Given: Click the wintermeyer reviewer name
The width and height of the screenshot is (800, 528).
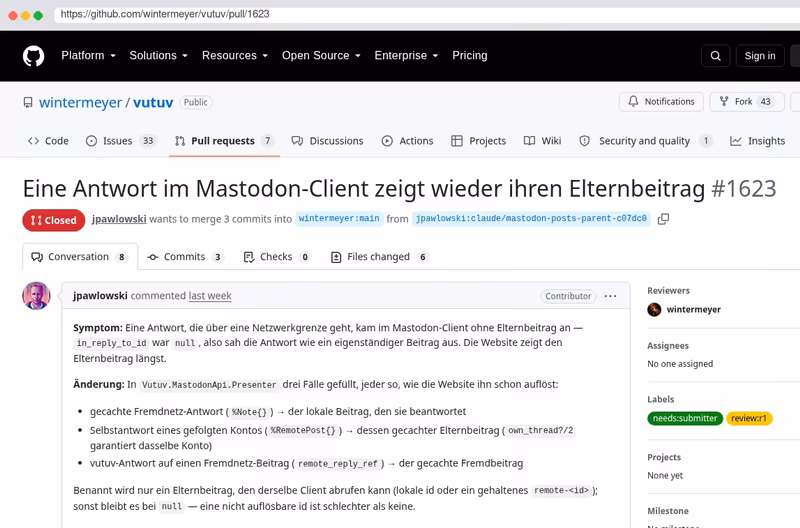Looking at the screenshot, I should coord(693,310).
